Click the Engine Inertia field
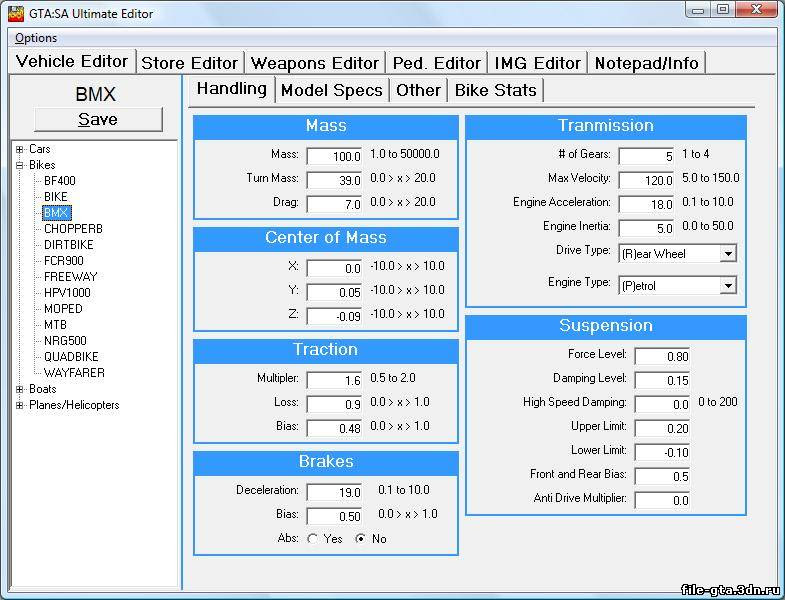The height and width of the screenshot is (600, 785). tap(646, 228)
